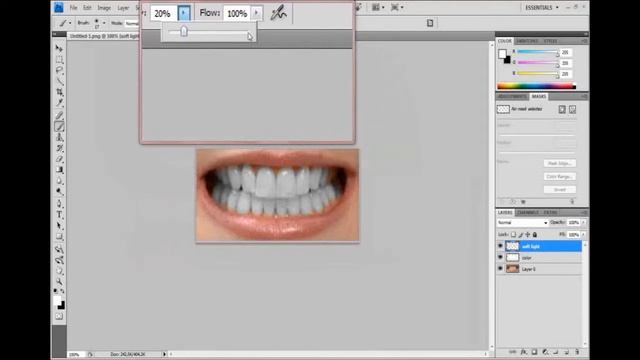The height and width of the screenshot is (360, 640).
Task: Click the foreground color swatch in Color panel
Action: tap(502, 54)
